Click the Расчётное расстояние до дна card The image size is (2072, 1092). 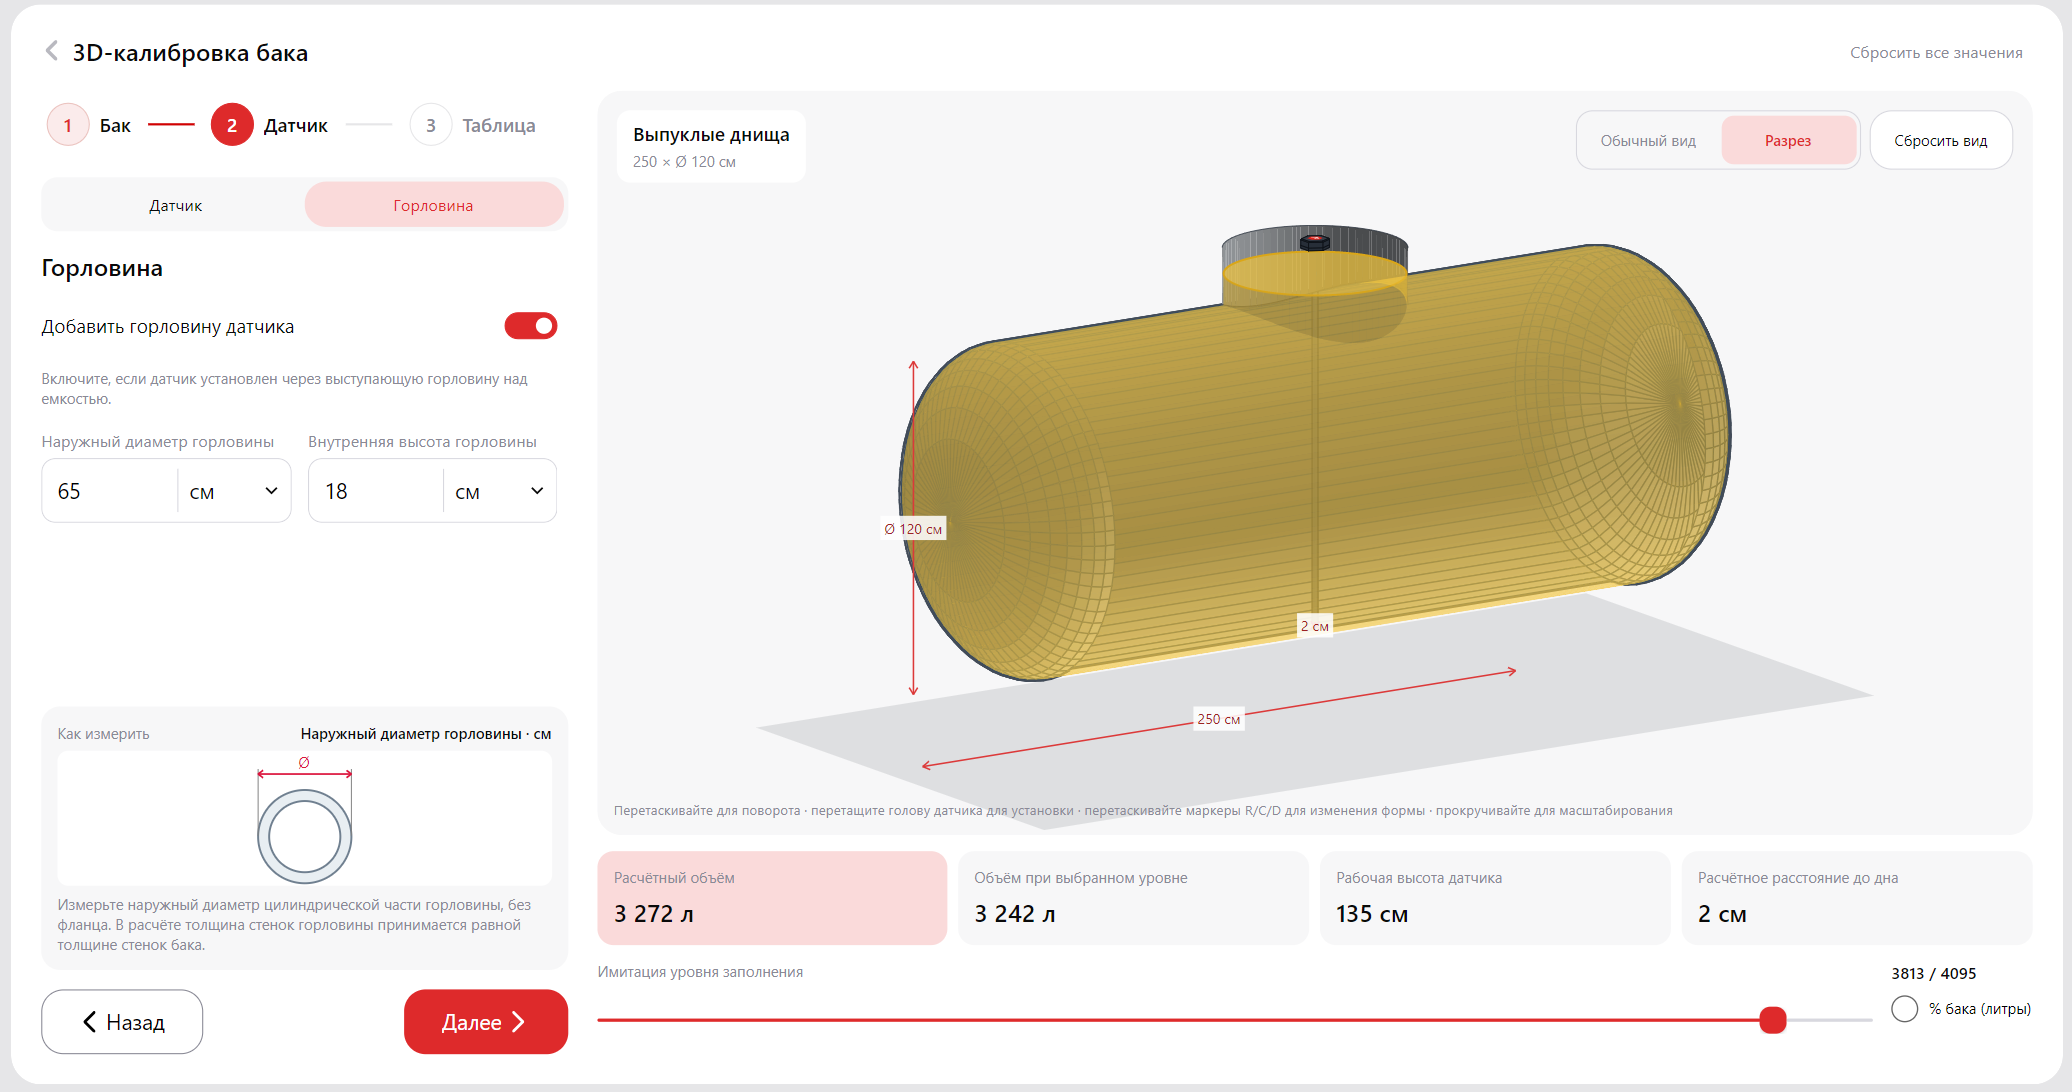click(1857, 898)
